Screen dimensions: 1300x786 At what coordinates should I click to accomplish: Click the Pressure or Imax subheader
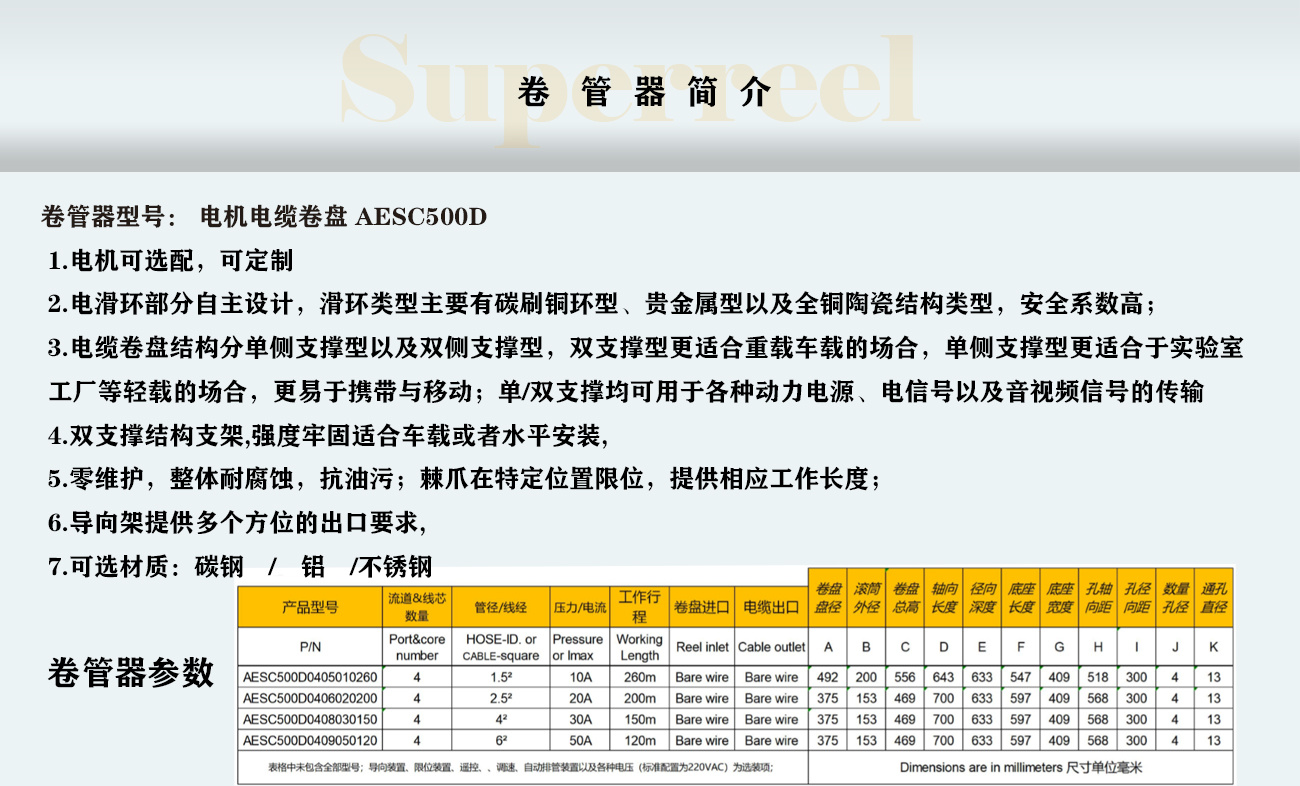pos(578,647)
